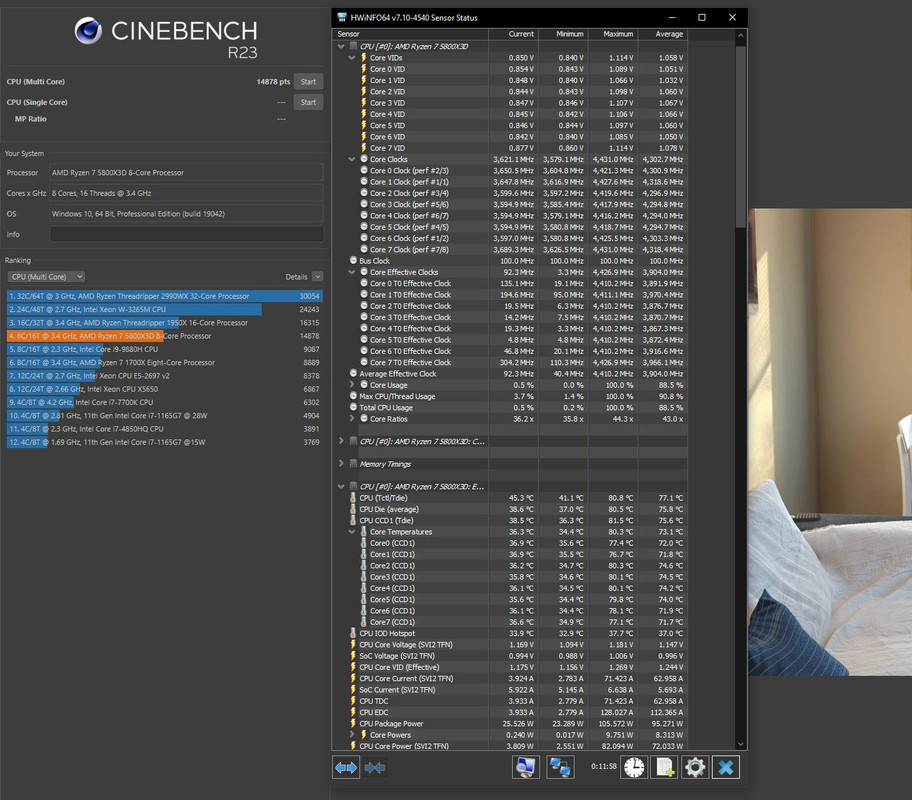Open the Details dropdown arrow in Ranking
The image size is (912, 800).
(x=317, y=277)
